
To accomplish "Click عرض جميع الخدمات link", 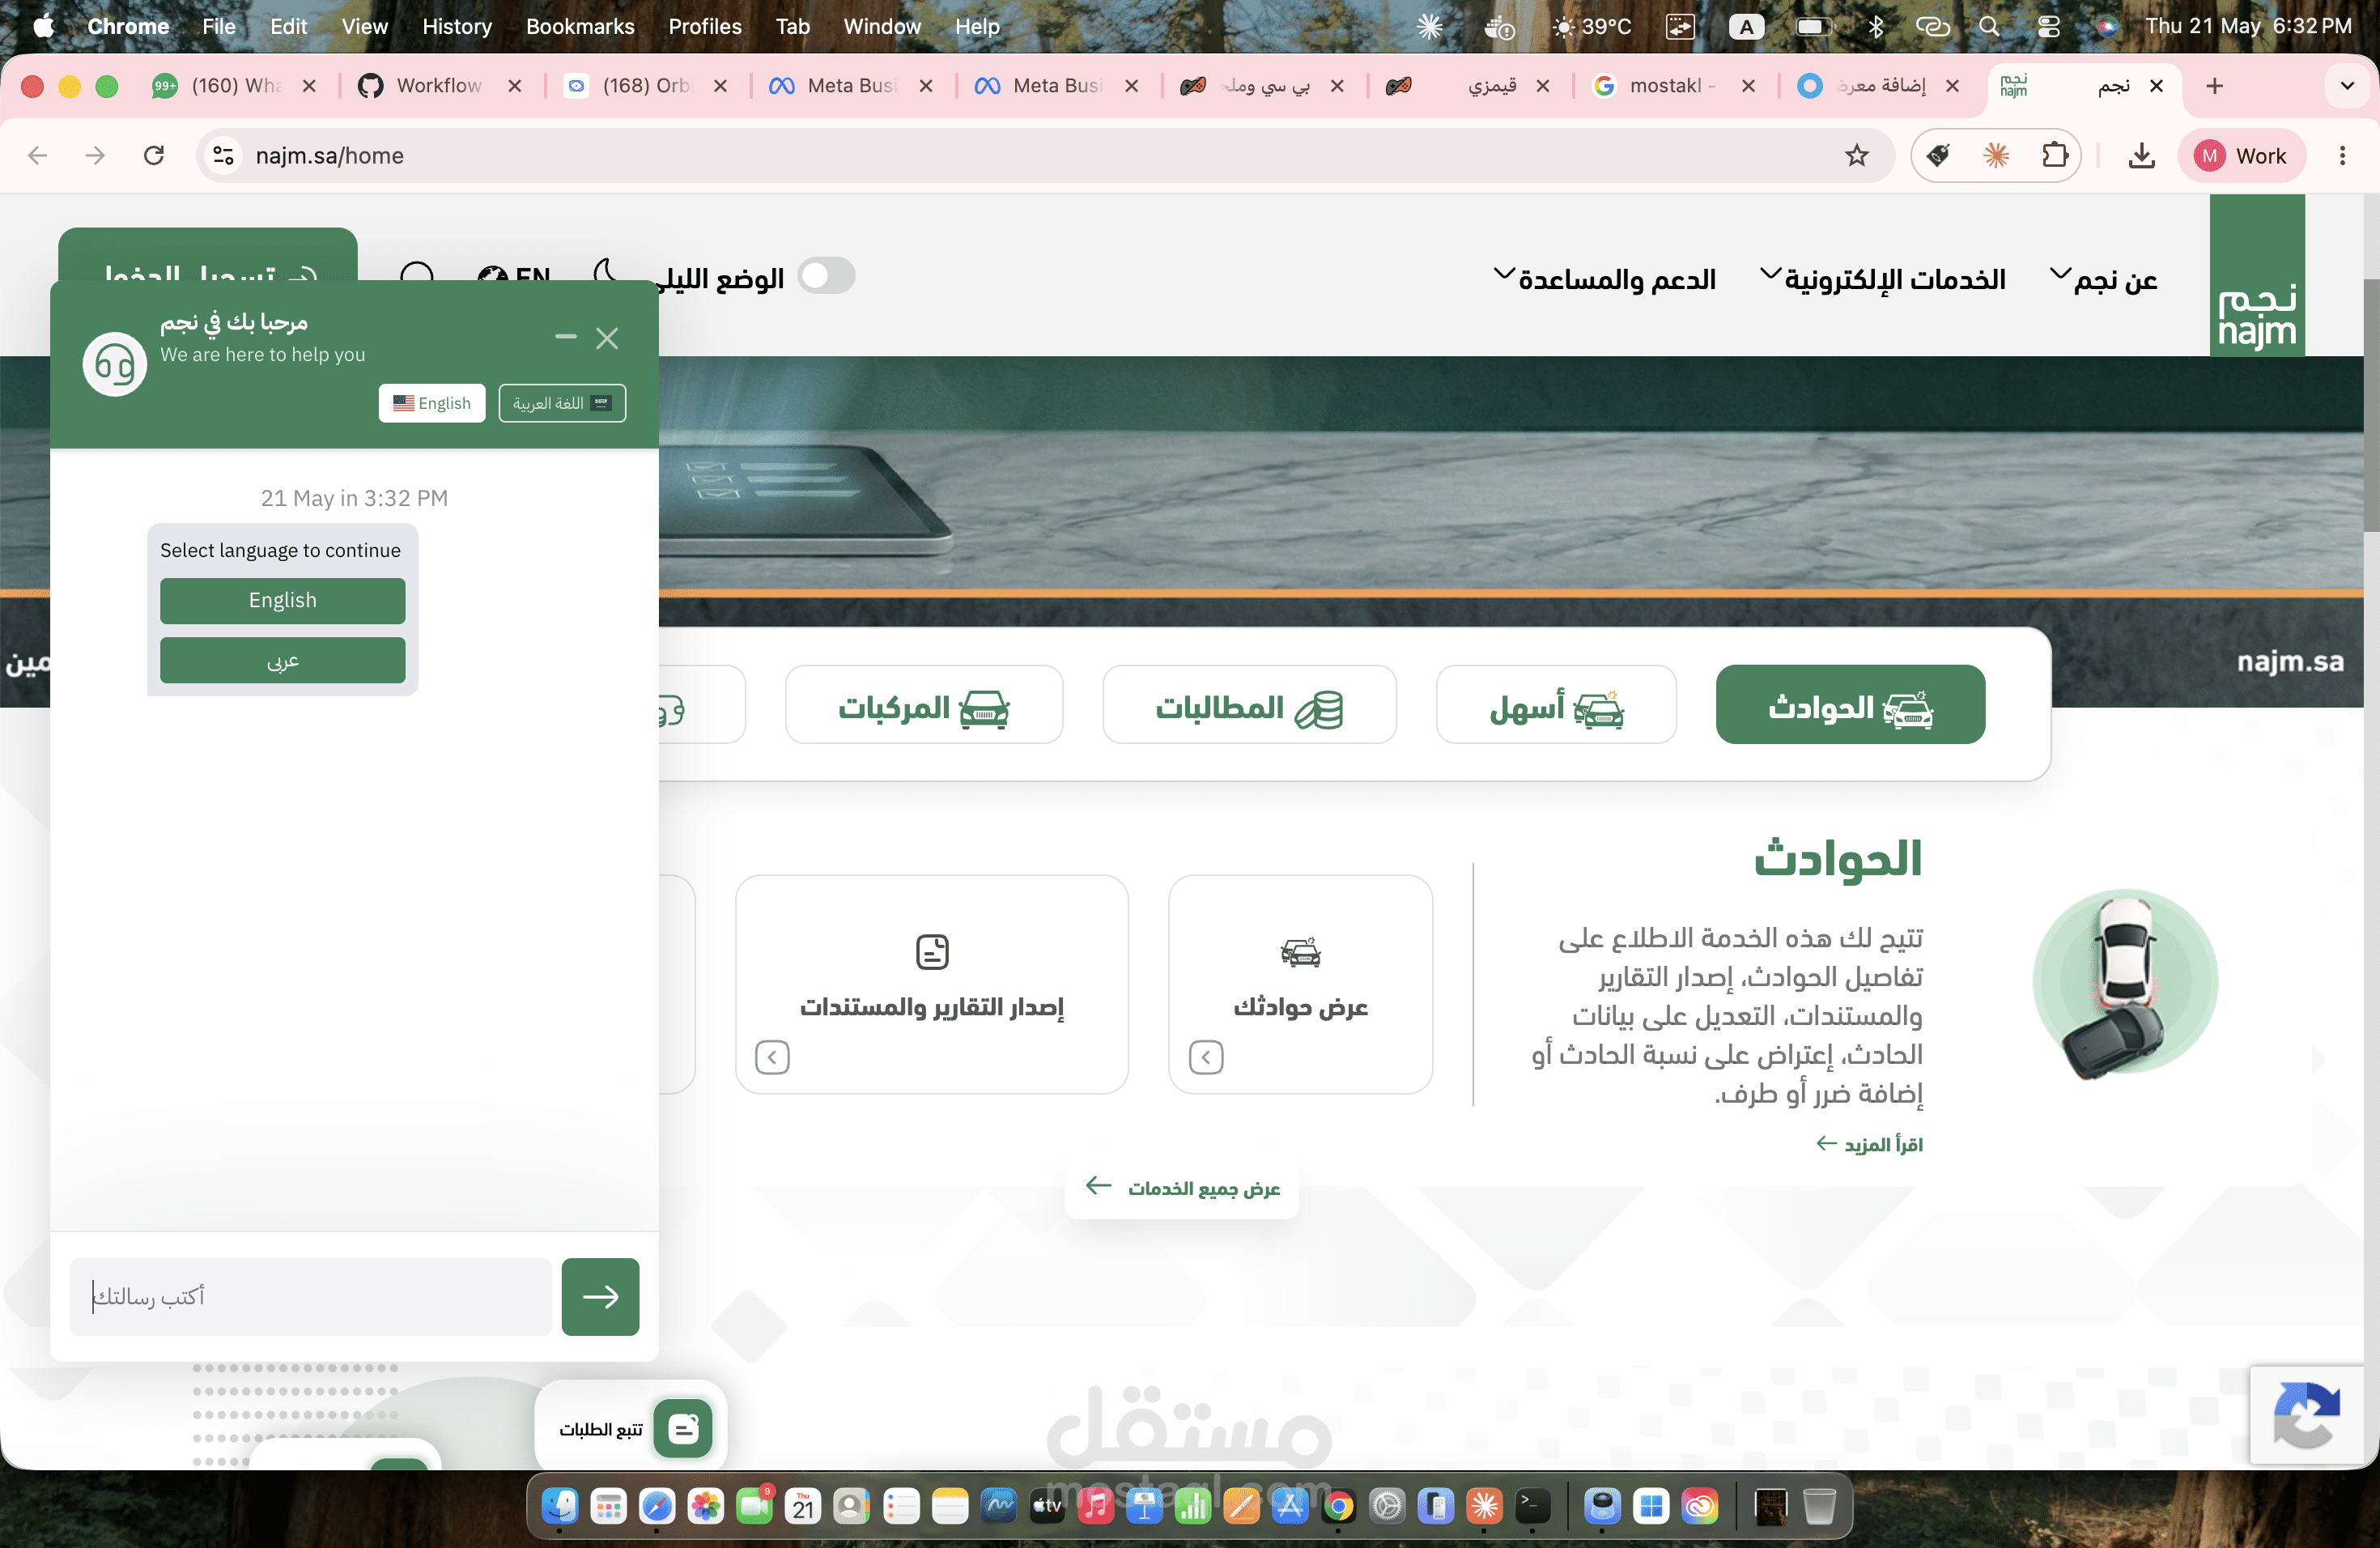I will click(1182, 1188).
